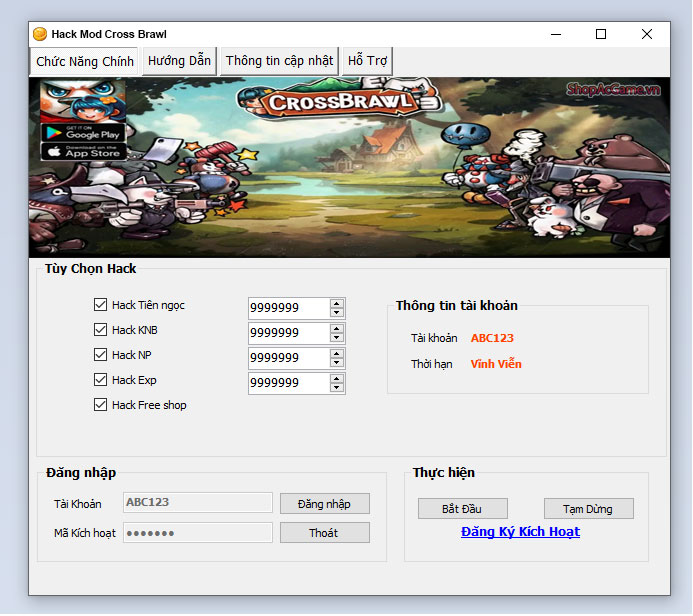
Task: Switch to Chức Năng Chính tab
Action: point(84,61)
